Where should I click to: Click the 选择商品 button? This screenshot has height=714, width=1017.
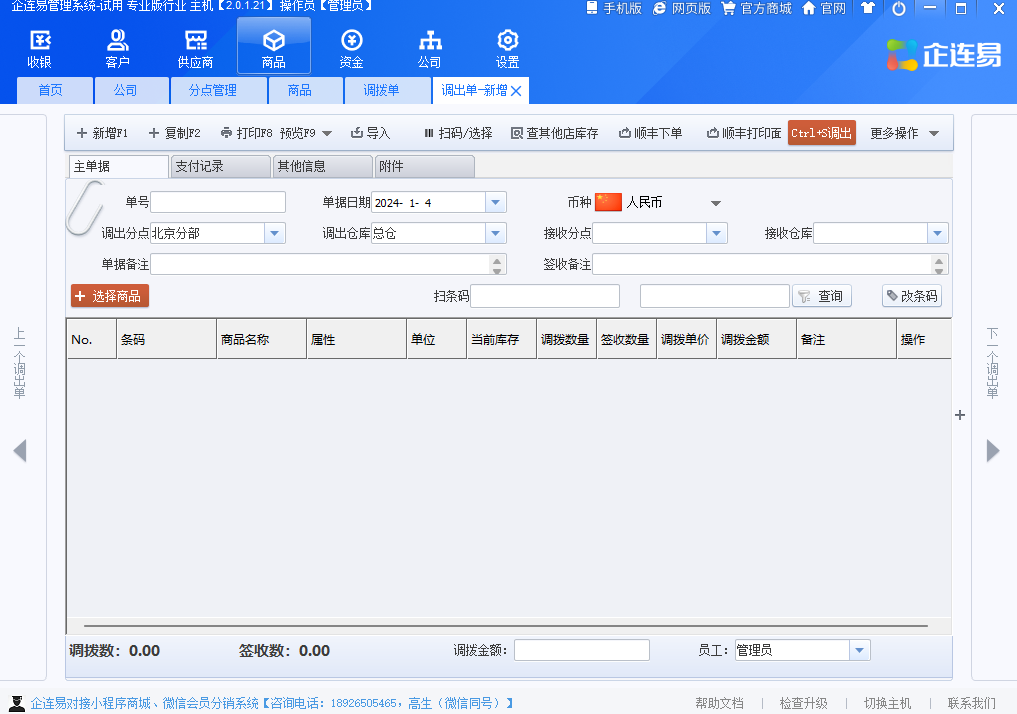tap(110, 296)
